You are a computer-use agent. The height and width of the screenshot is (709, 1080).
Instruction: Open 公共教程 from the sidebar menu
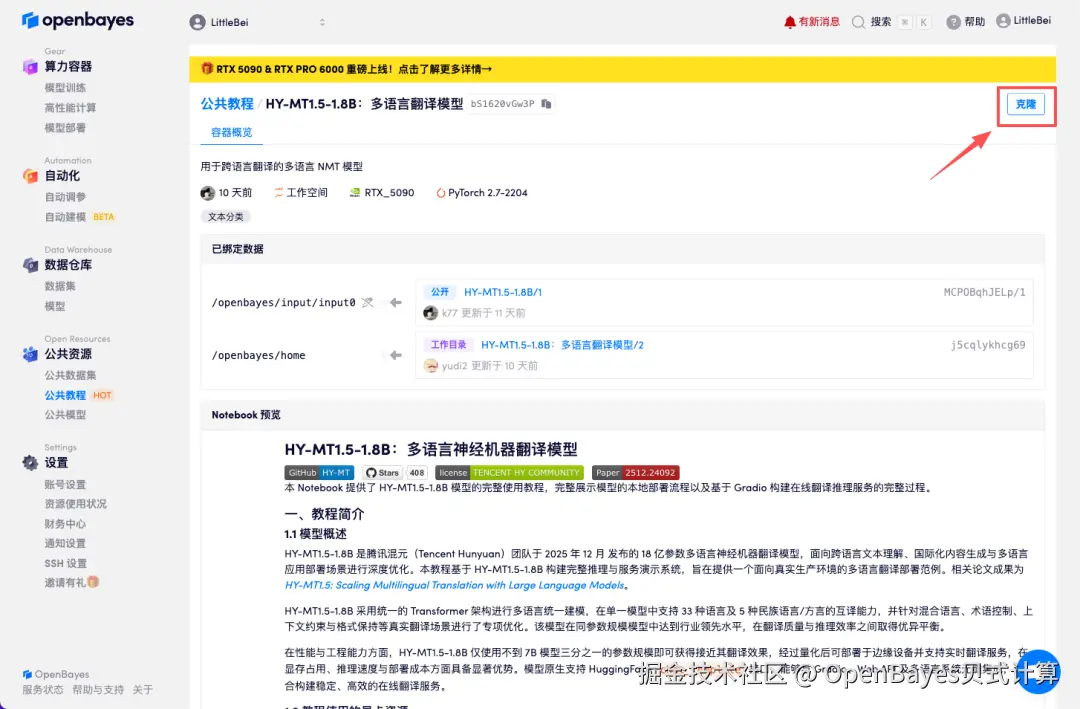point(64,394)
